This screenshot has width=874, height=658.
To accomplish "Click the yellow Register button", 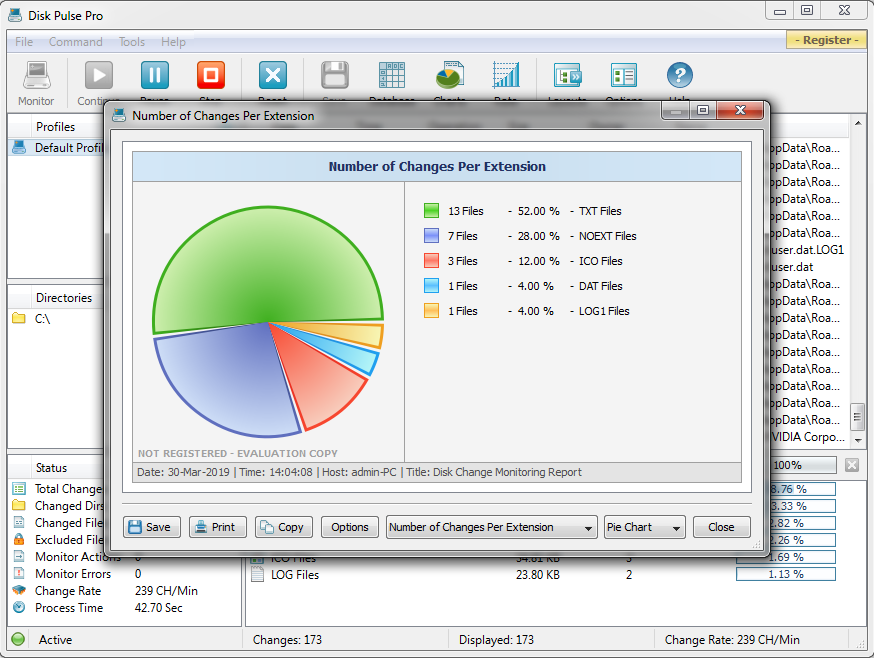I will 825,40.
